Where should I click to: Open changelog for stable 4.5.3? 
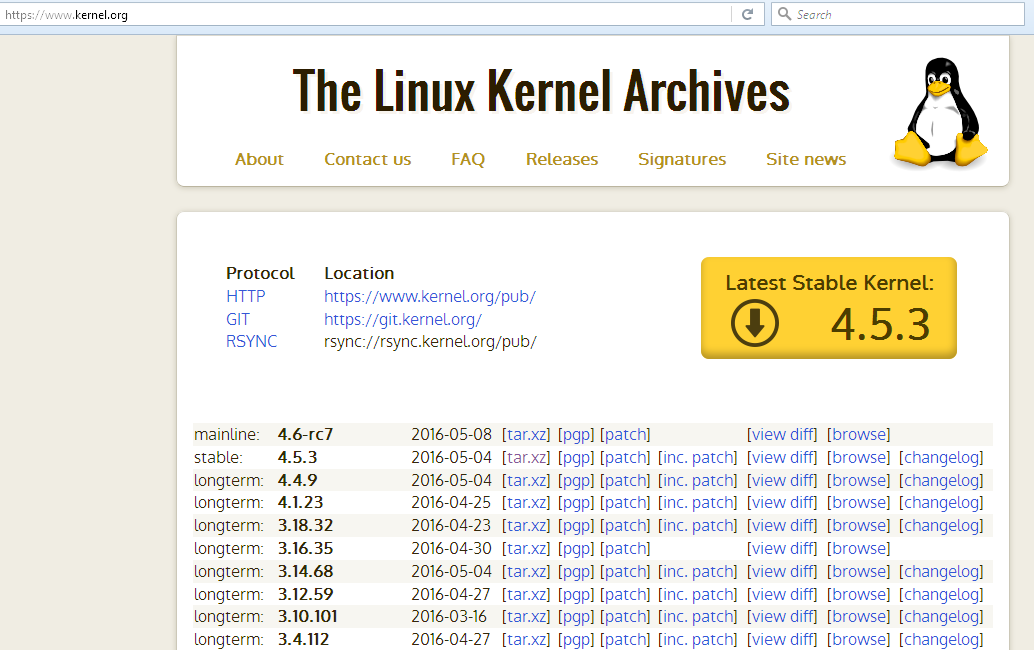point(941,458)
